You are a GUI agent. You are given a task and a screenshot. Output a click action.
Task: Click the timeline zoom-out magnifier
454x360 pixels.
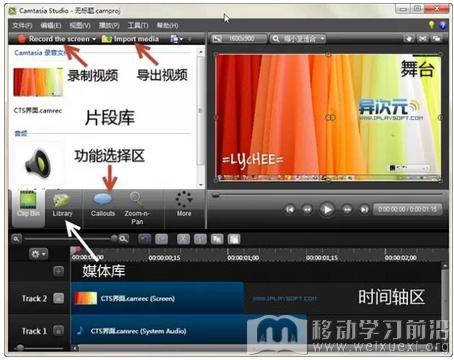pos(16,238)
